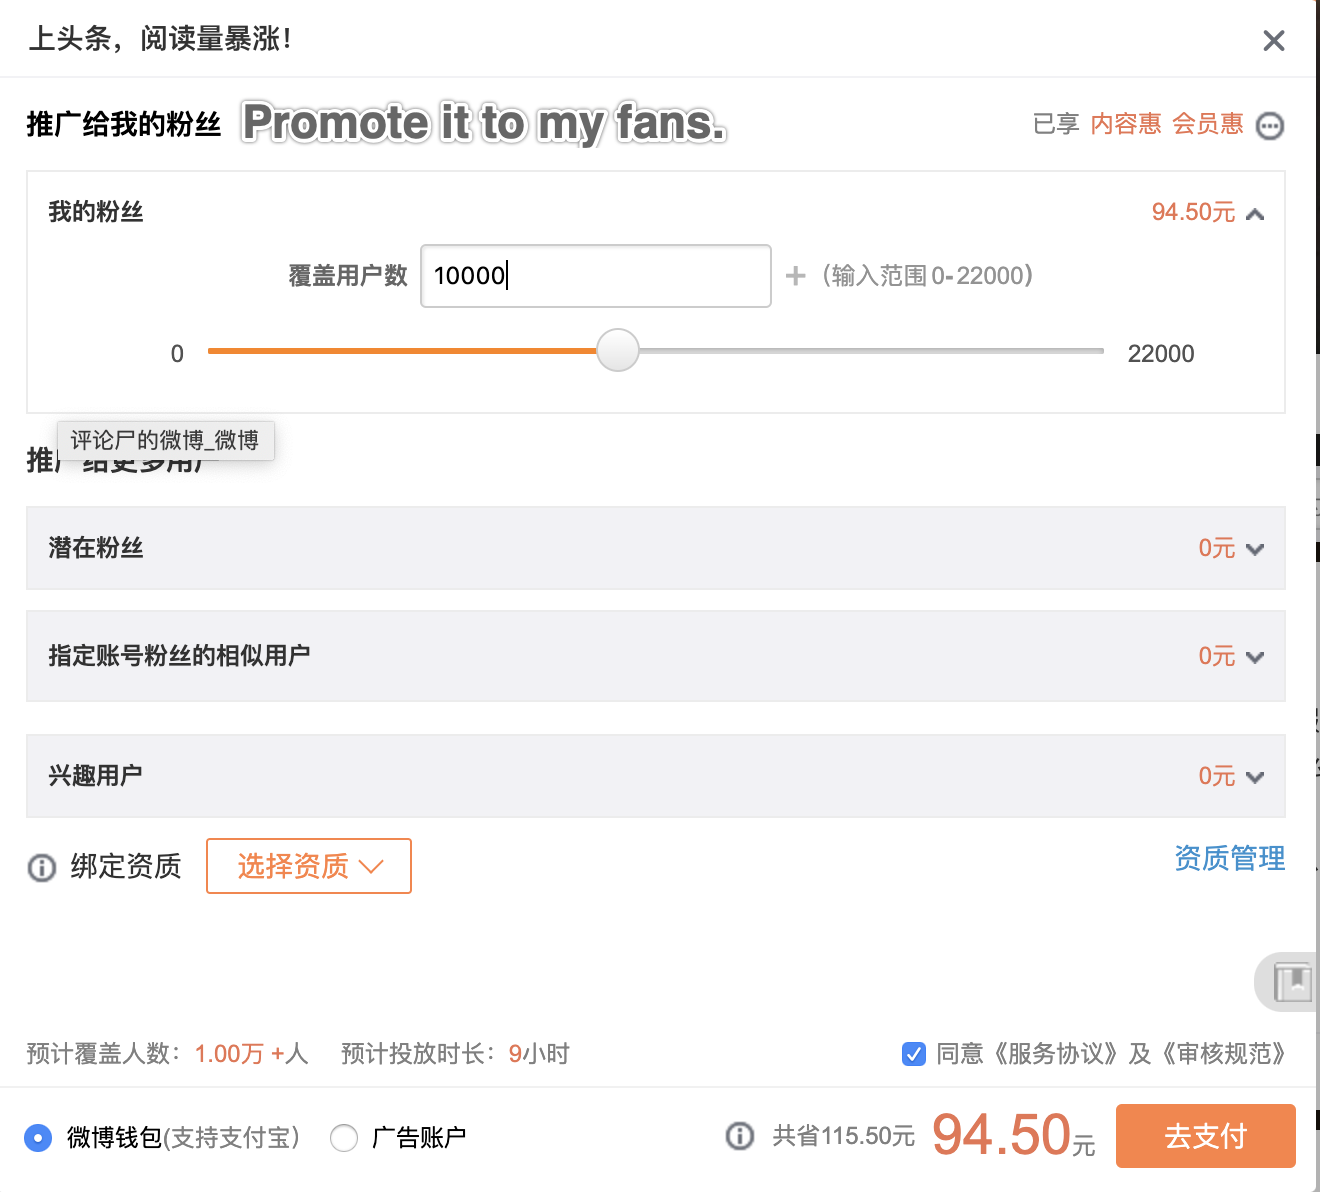Viewport: 1320px width, 1192px height.
Task: Click the info icon beside 共省115.50元
Action: [740, 1136]
